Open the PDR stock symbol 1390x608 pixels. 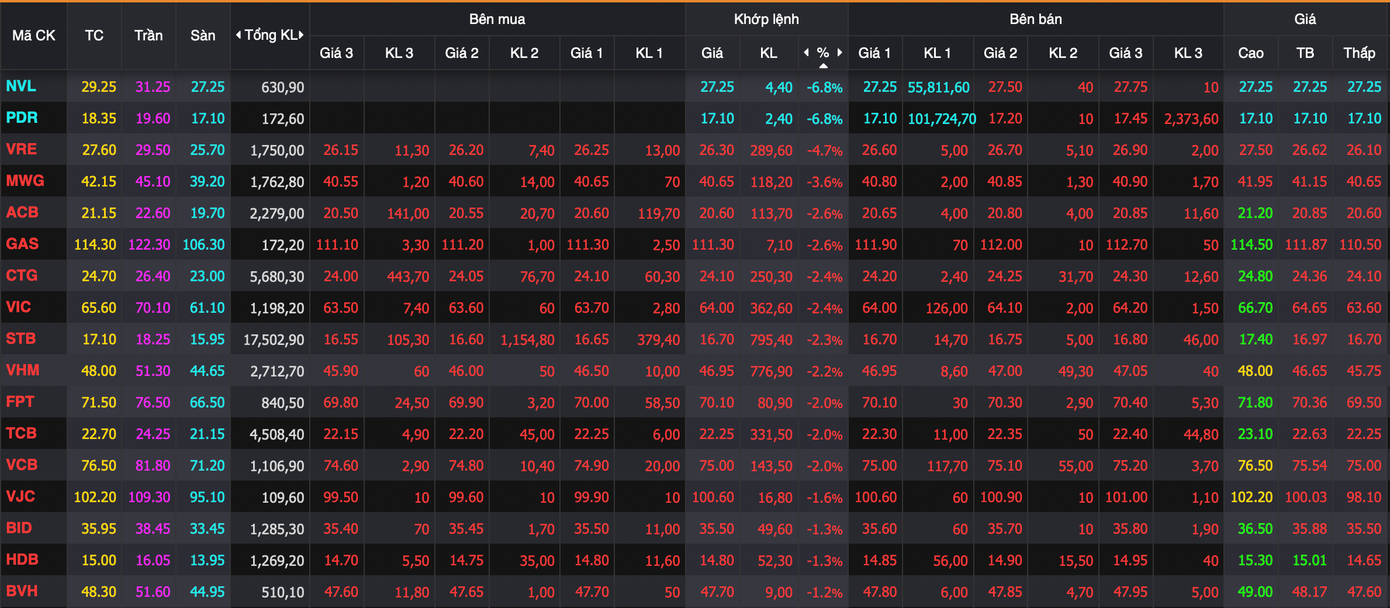click(x=22, y=118)
